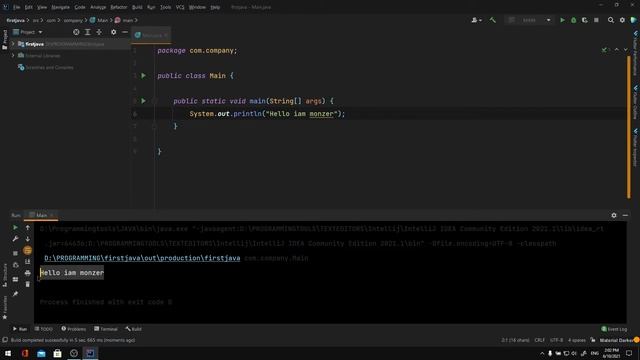Open the Run tool window button at bottom

point(20,329)
